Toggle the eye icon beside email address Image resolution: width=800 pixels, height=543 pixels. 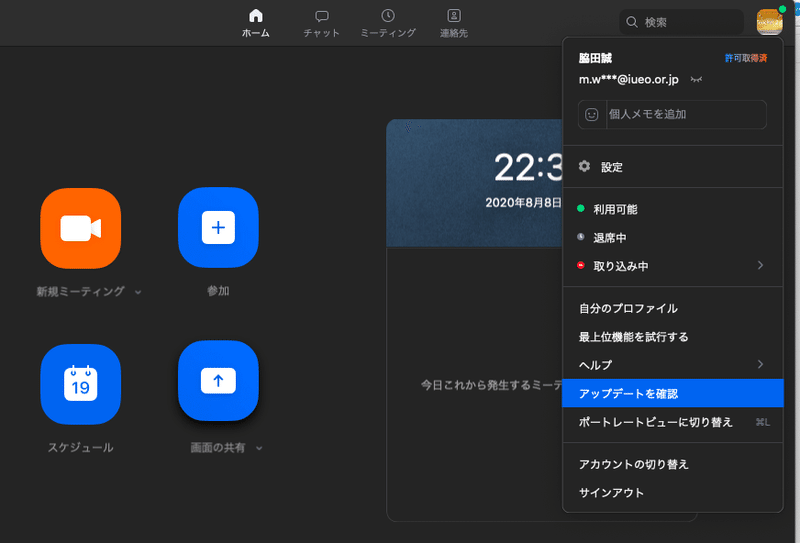point(696,80)
